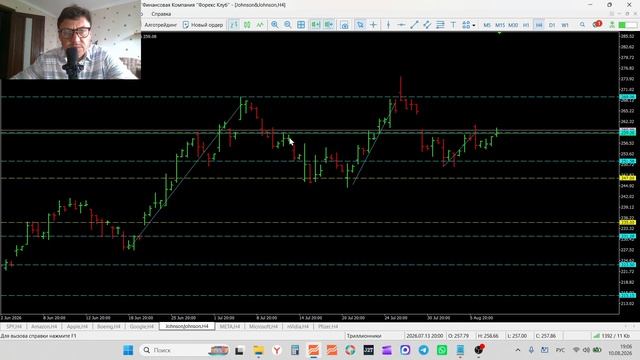
Task: Switch chart to bar chart mode
Action: point(234,25)
